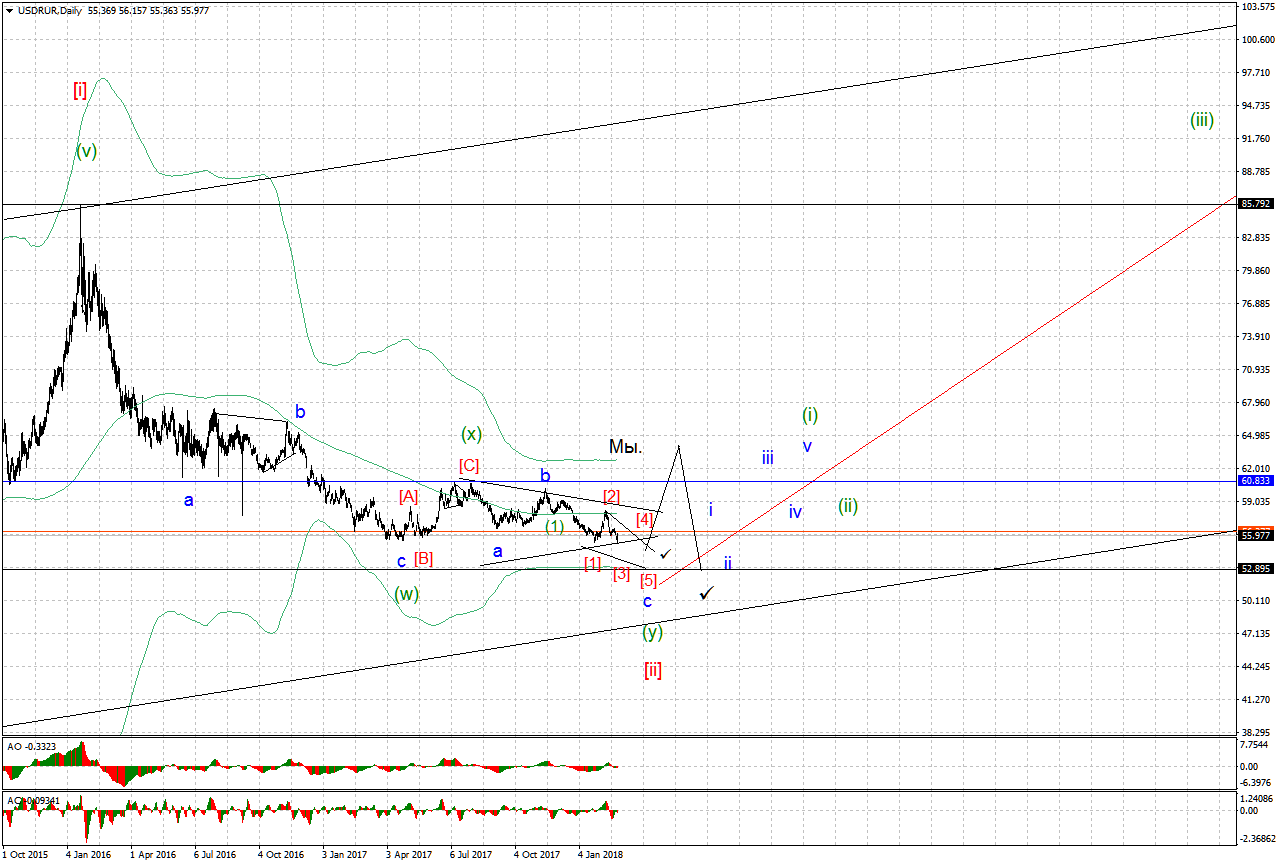This screenshot has width=1276, height=866.
Task: Click the 1.24086 AC scale value
Action: tap(1257, 799)
